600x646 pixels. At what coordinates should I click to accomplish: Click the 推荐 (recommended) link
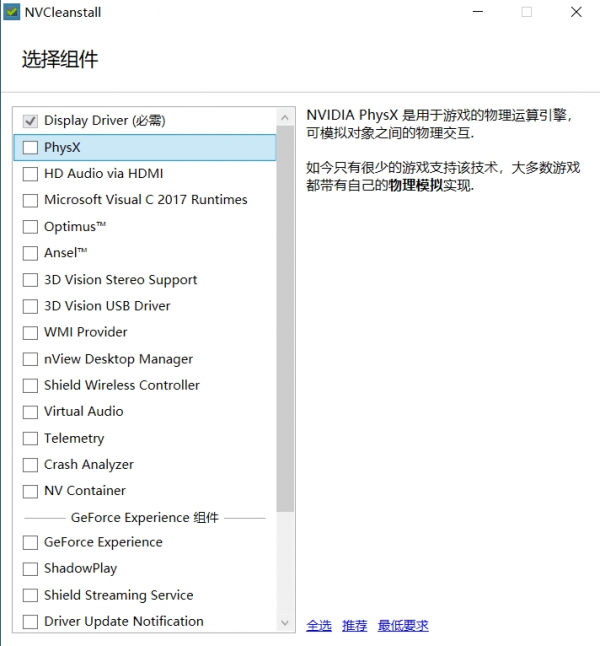(354, 626)
